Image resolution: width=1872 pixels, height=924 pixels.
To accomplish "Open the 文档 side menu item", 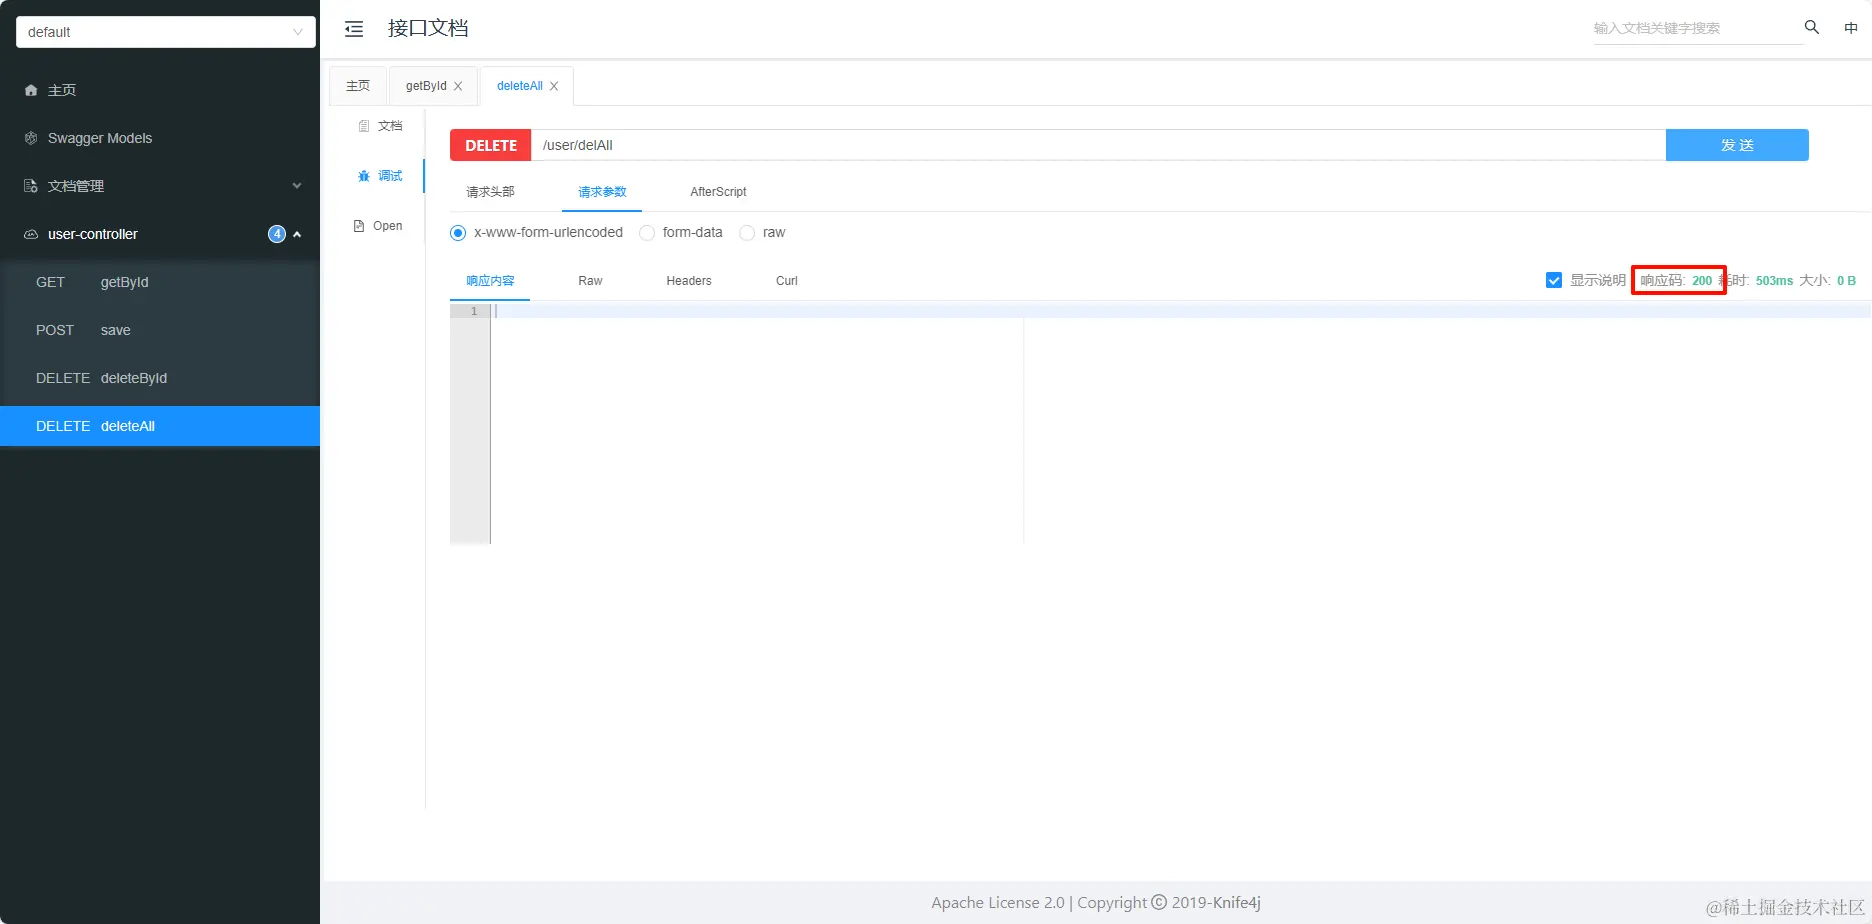I will [380, 126].
